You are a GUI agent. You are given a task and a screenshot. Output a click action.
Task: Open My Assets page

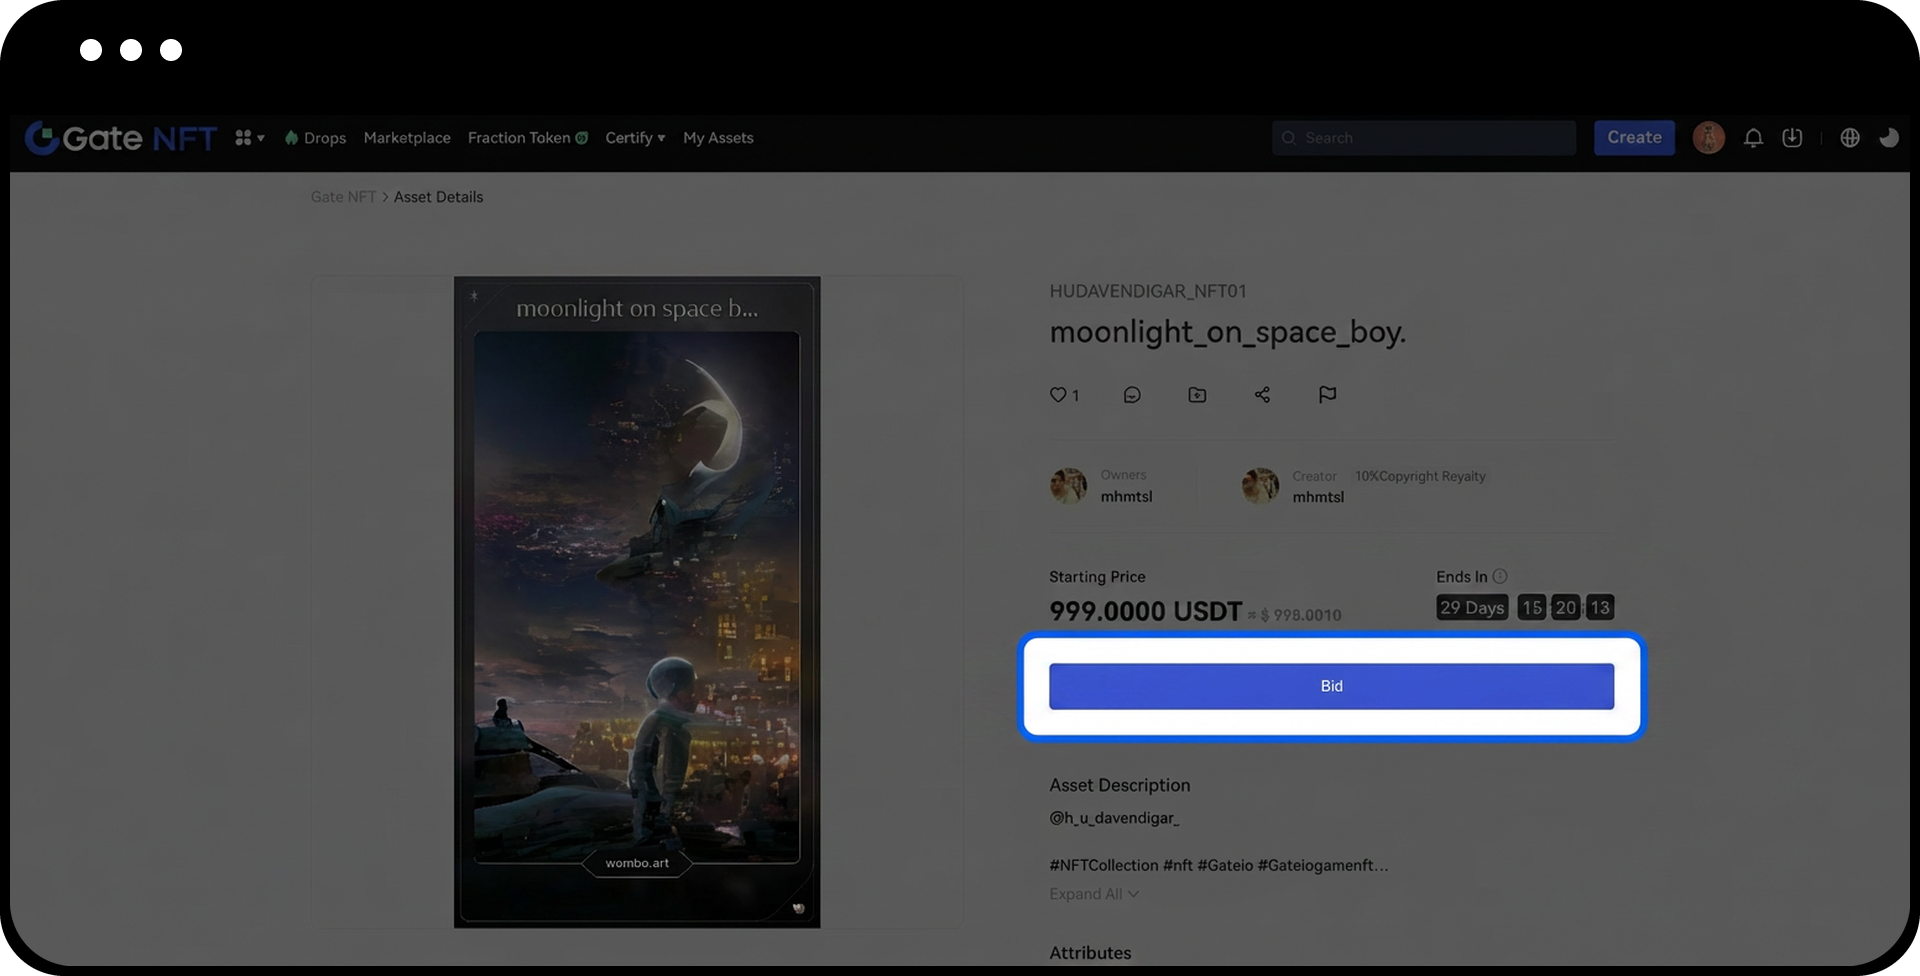tap(718, 138)
